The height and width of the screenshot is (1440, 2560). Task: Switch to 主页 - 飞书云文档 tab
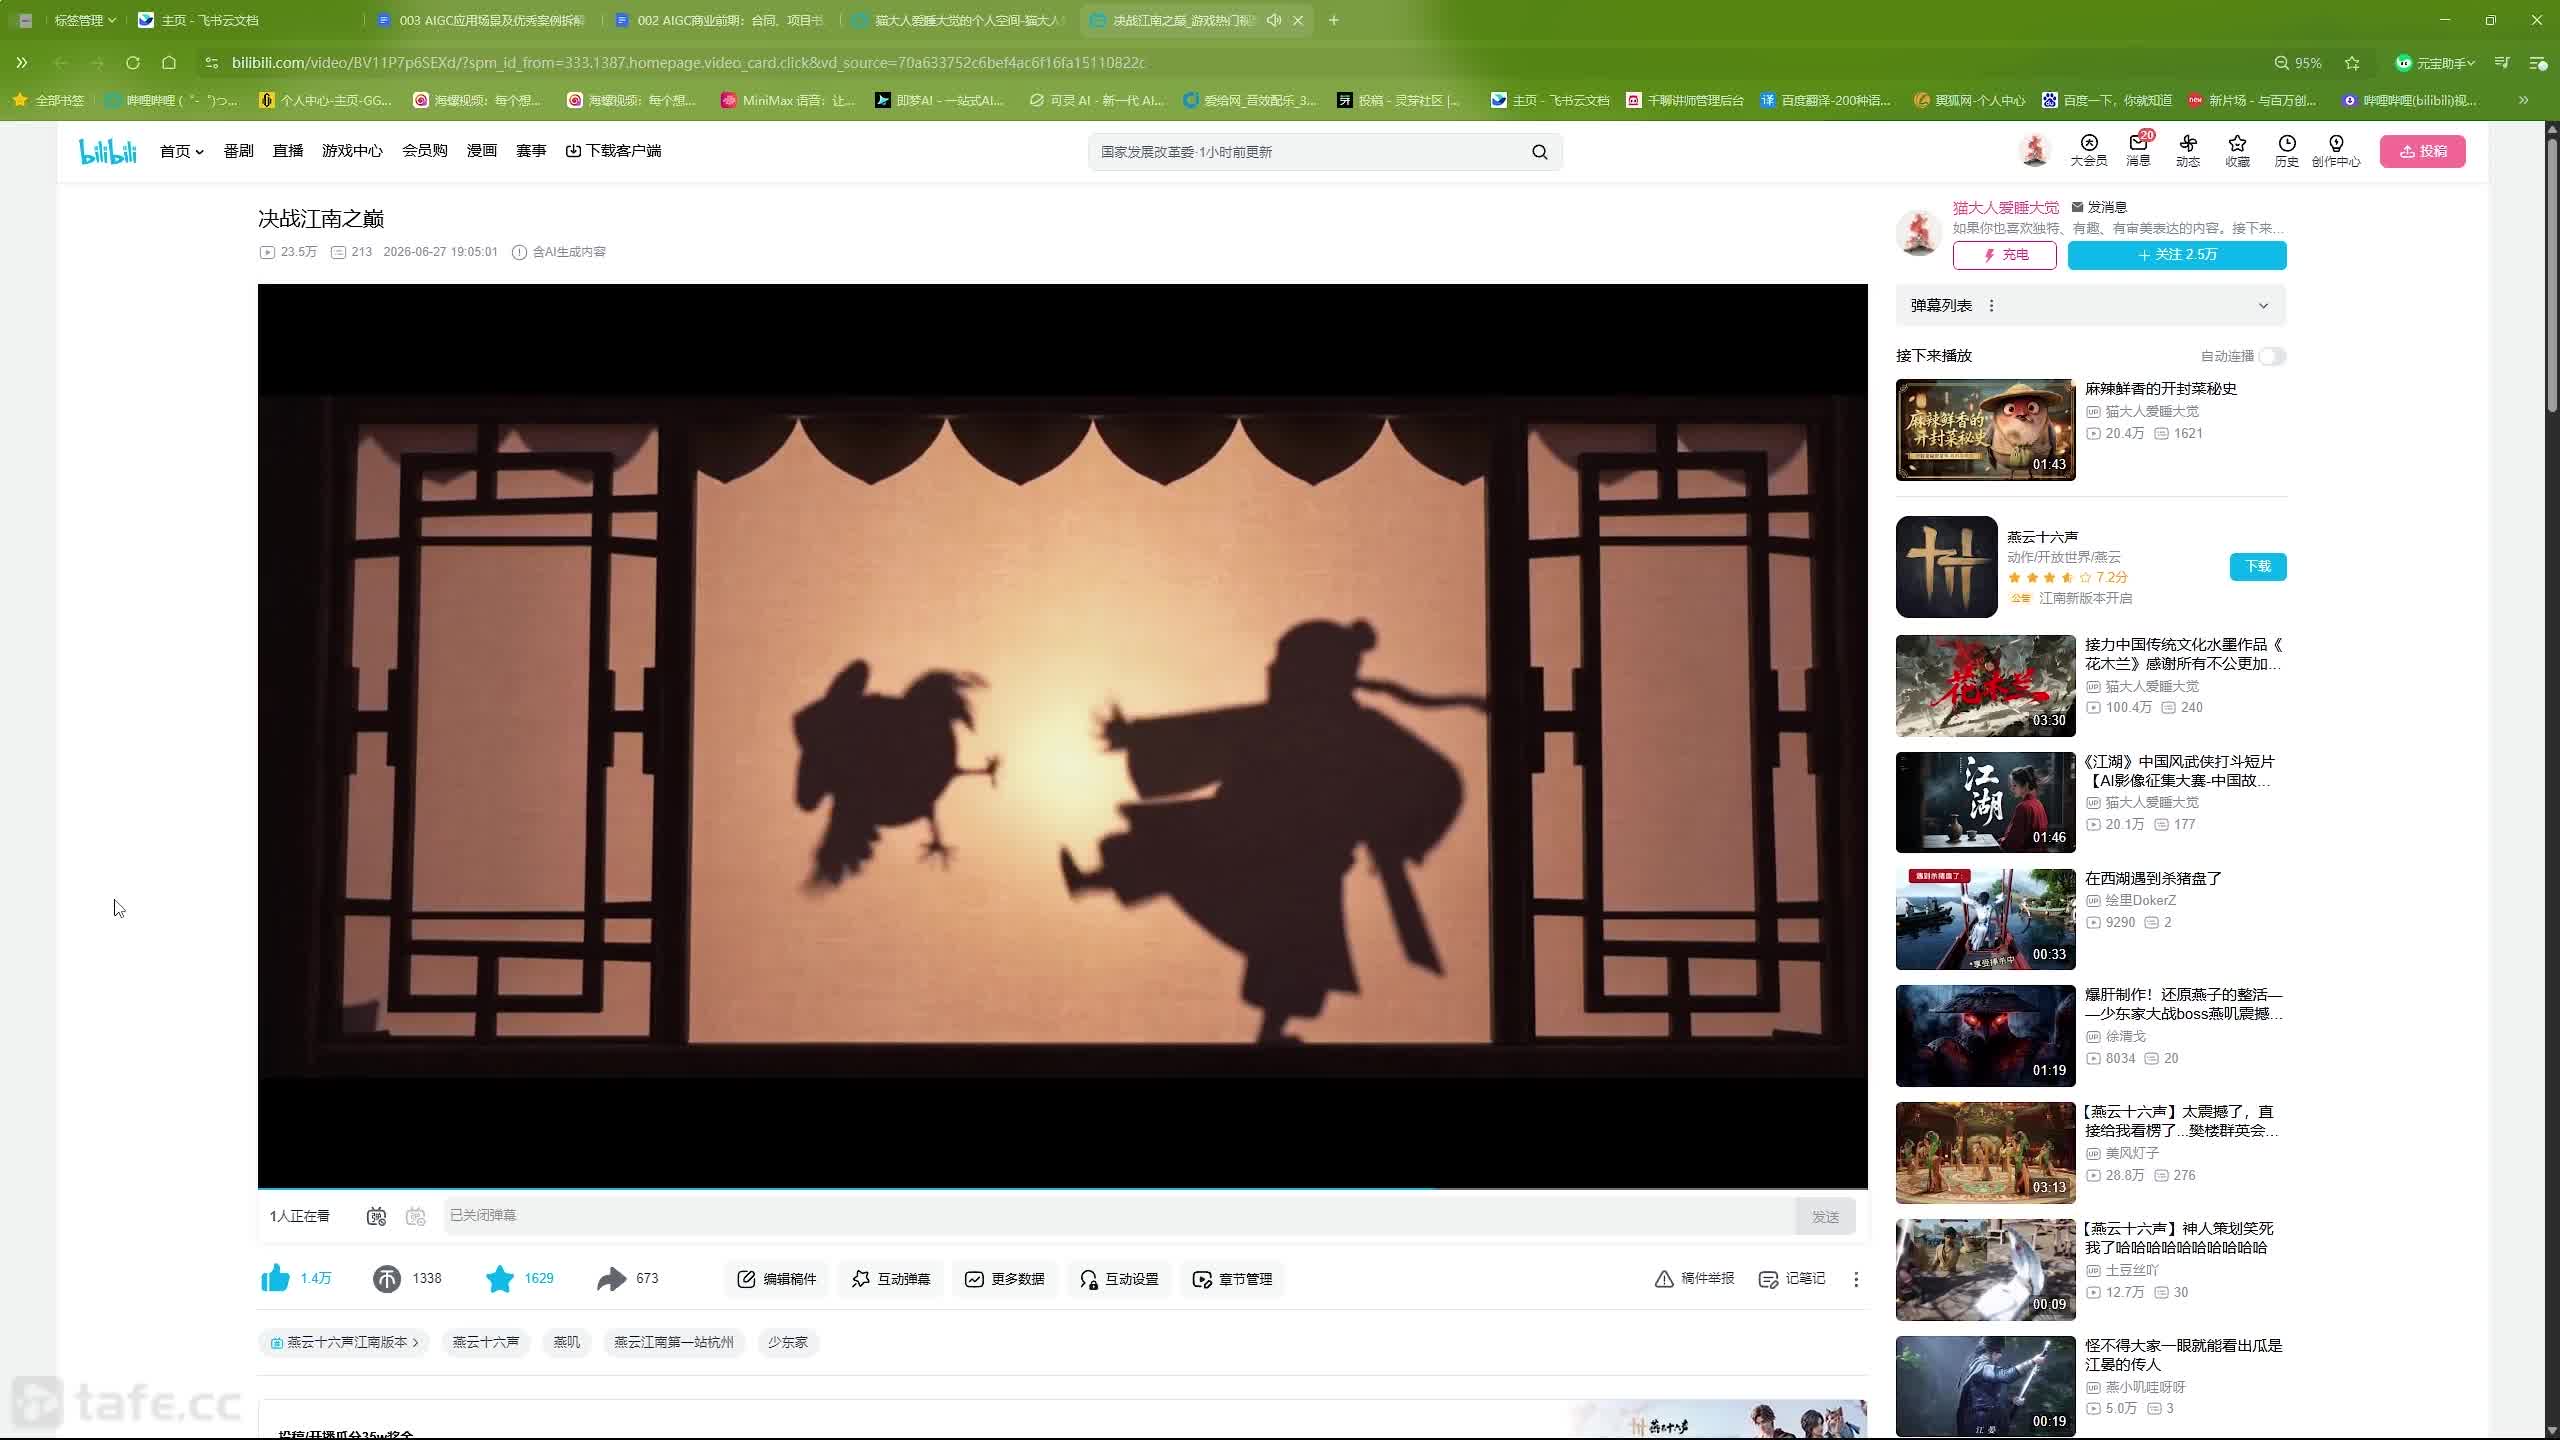[246, 20]
